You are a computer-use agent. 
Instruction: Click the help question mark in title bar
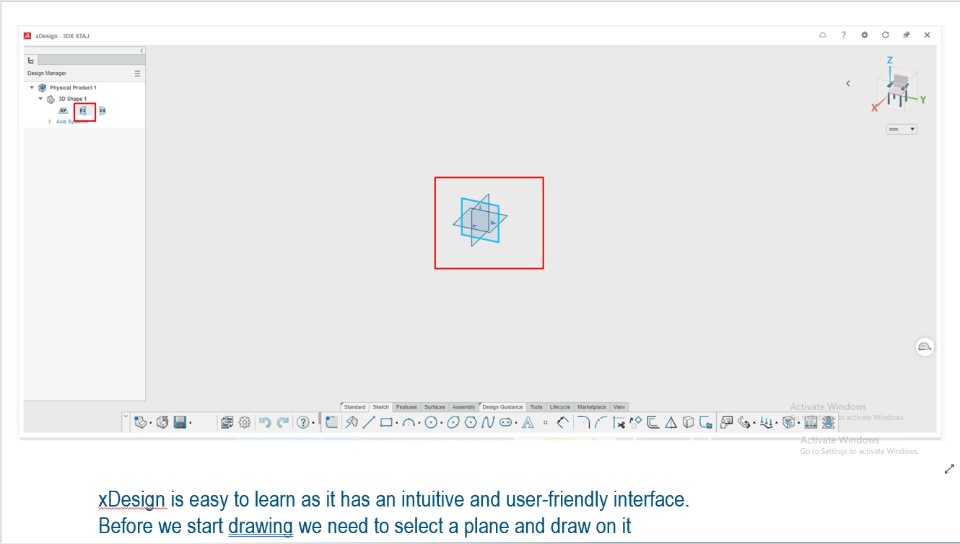[844, 35]
